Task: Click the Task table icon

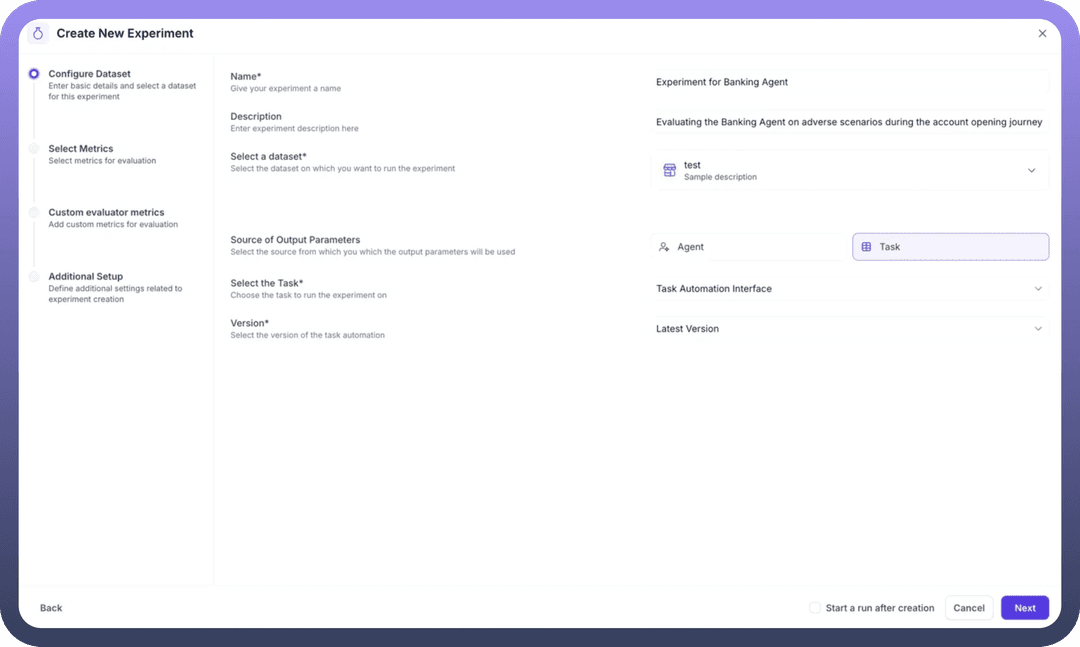Action: 866,247
